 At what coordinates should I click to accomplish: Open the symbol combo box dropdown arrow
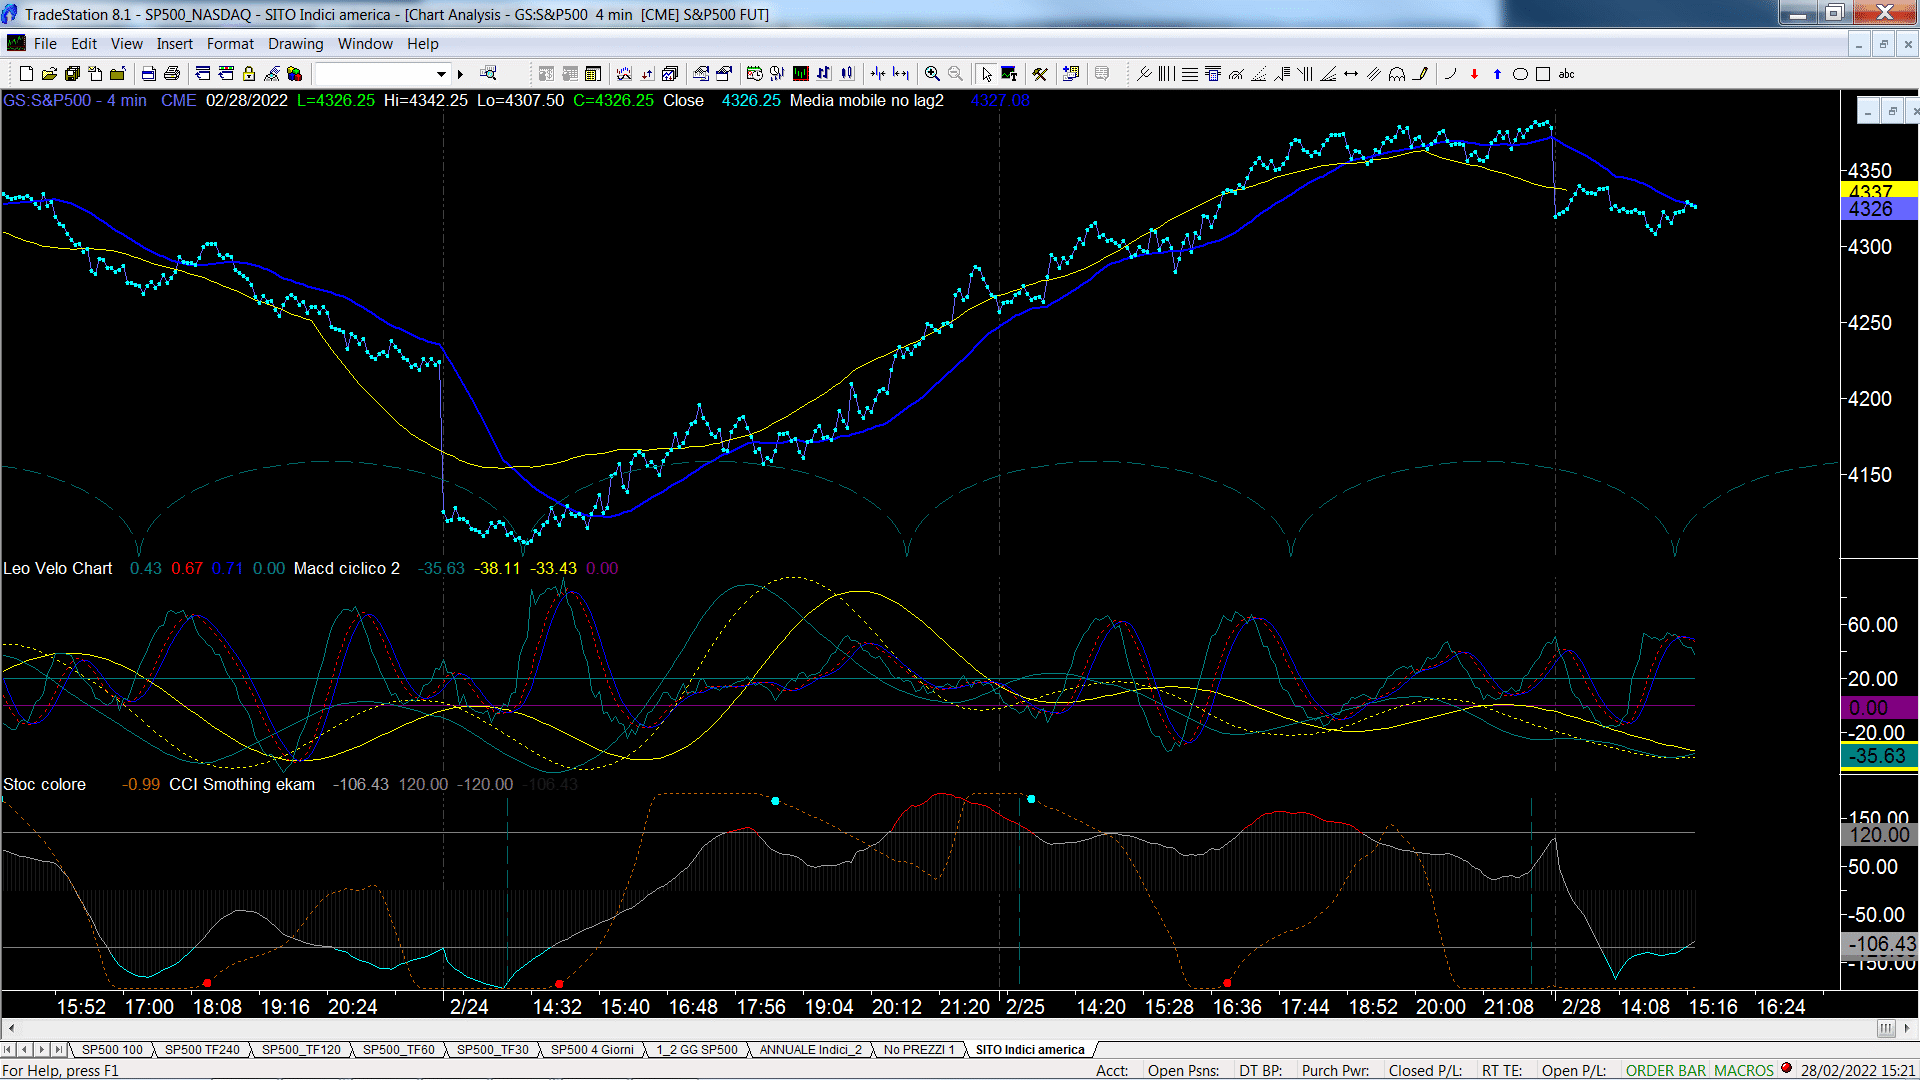click(x=441, y=74)
